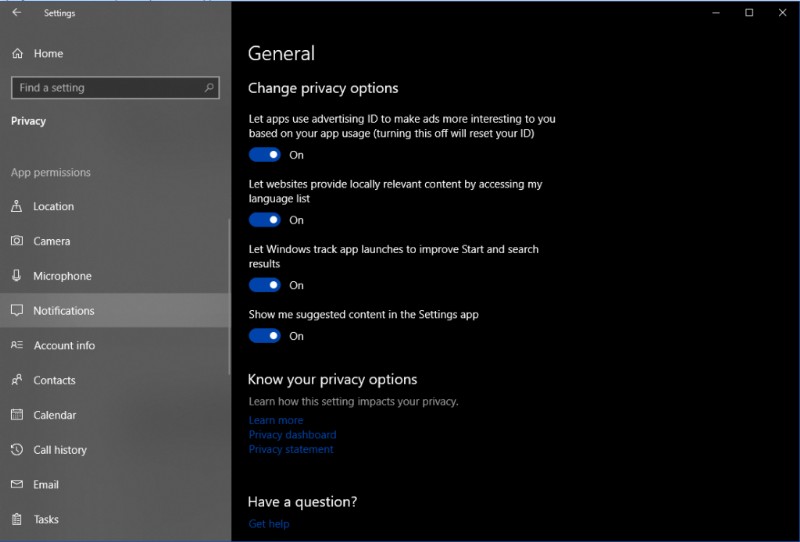Focus the Find a setting field
This screenshot has height=542, width=800.
pos(115,88)
